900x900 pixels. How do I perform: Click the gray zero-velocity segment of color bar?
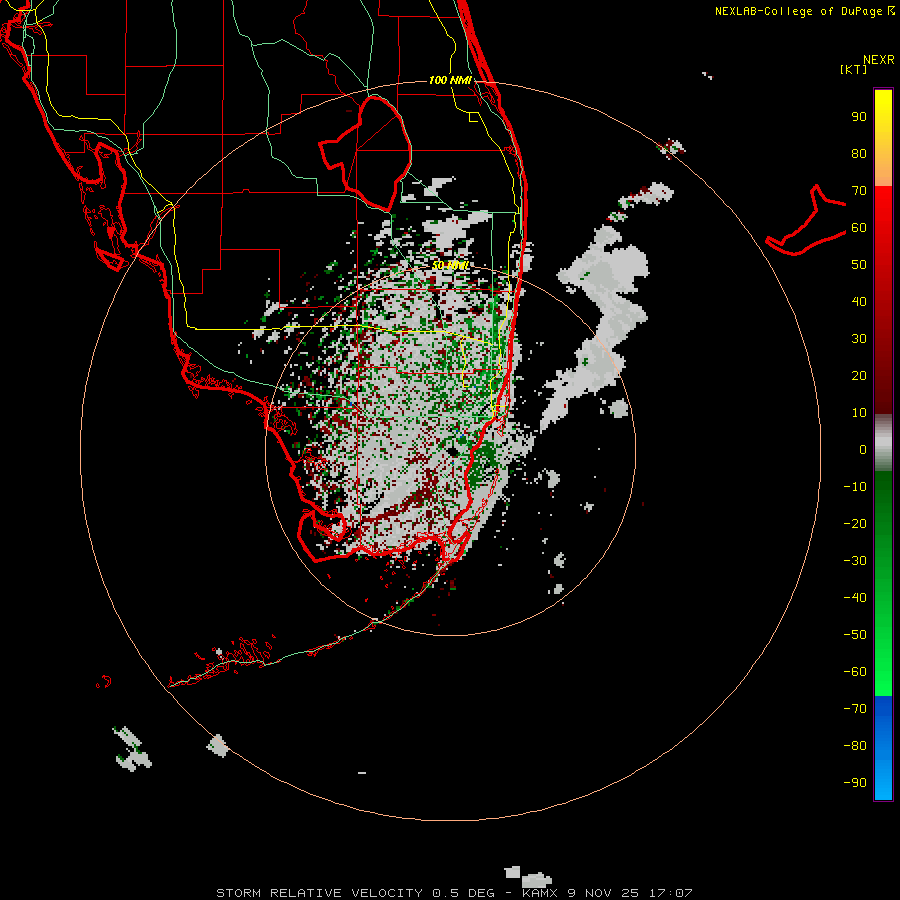tap(883, 443)
